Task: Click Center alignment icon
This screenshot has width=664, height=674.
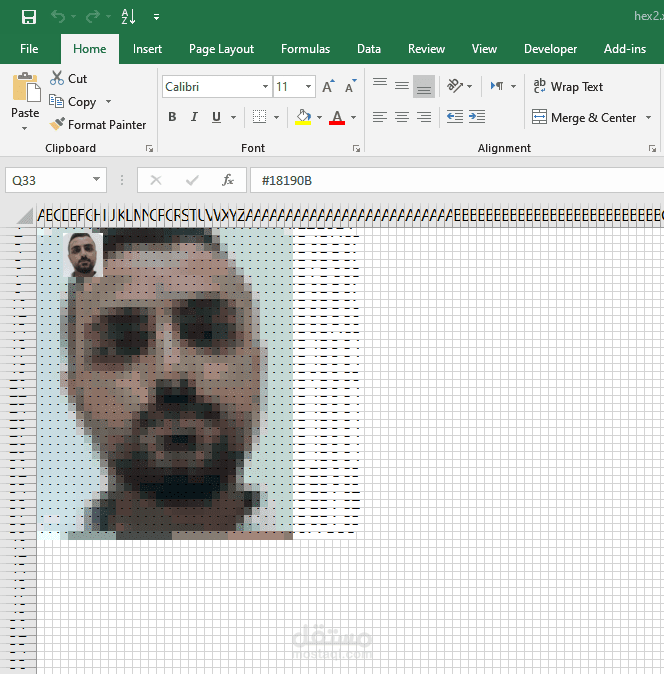Action: [x=402, y=117]
